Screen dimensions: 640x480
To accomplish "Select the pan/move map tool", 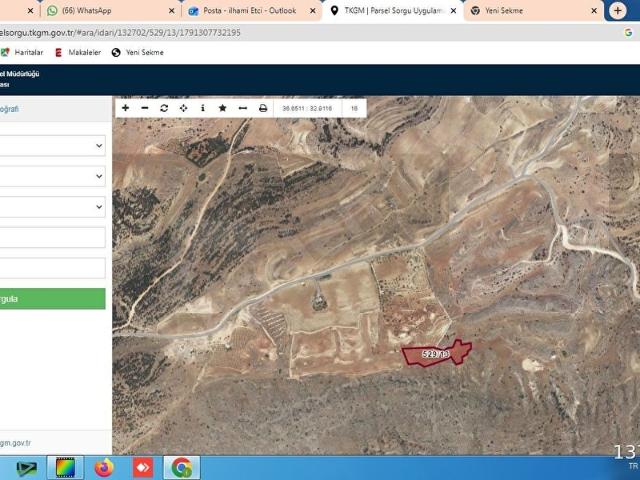I will tap(184, 108).
